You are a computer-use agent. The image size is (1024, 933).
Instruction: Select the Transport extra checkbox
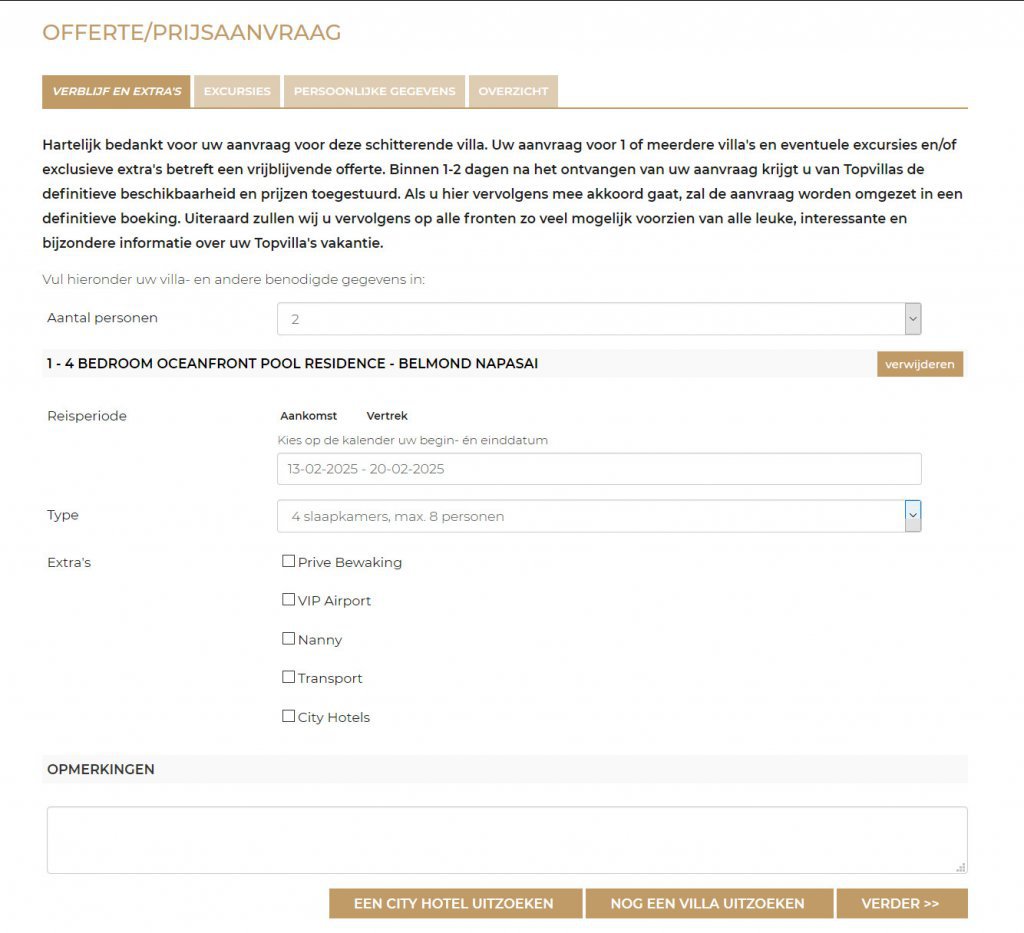click(x=288, y=677)
